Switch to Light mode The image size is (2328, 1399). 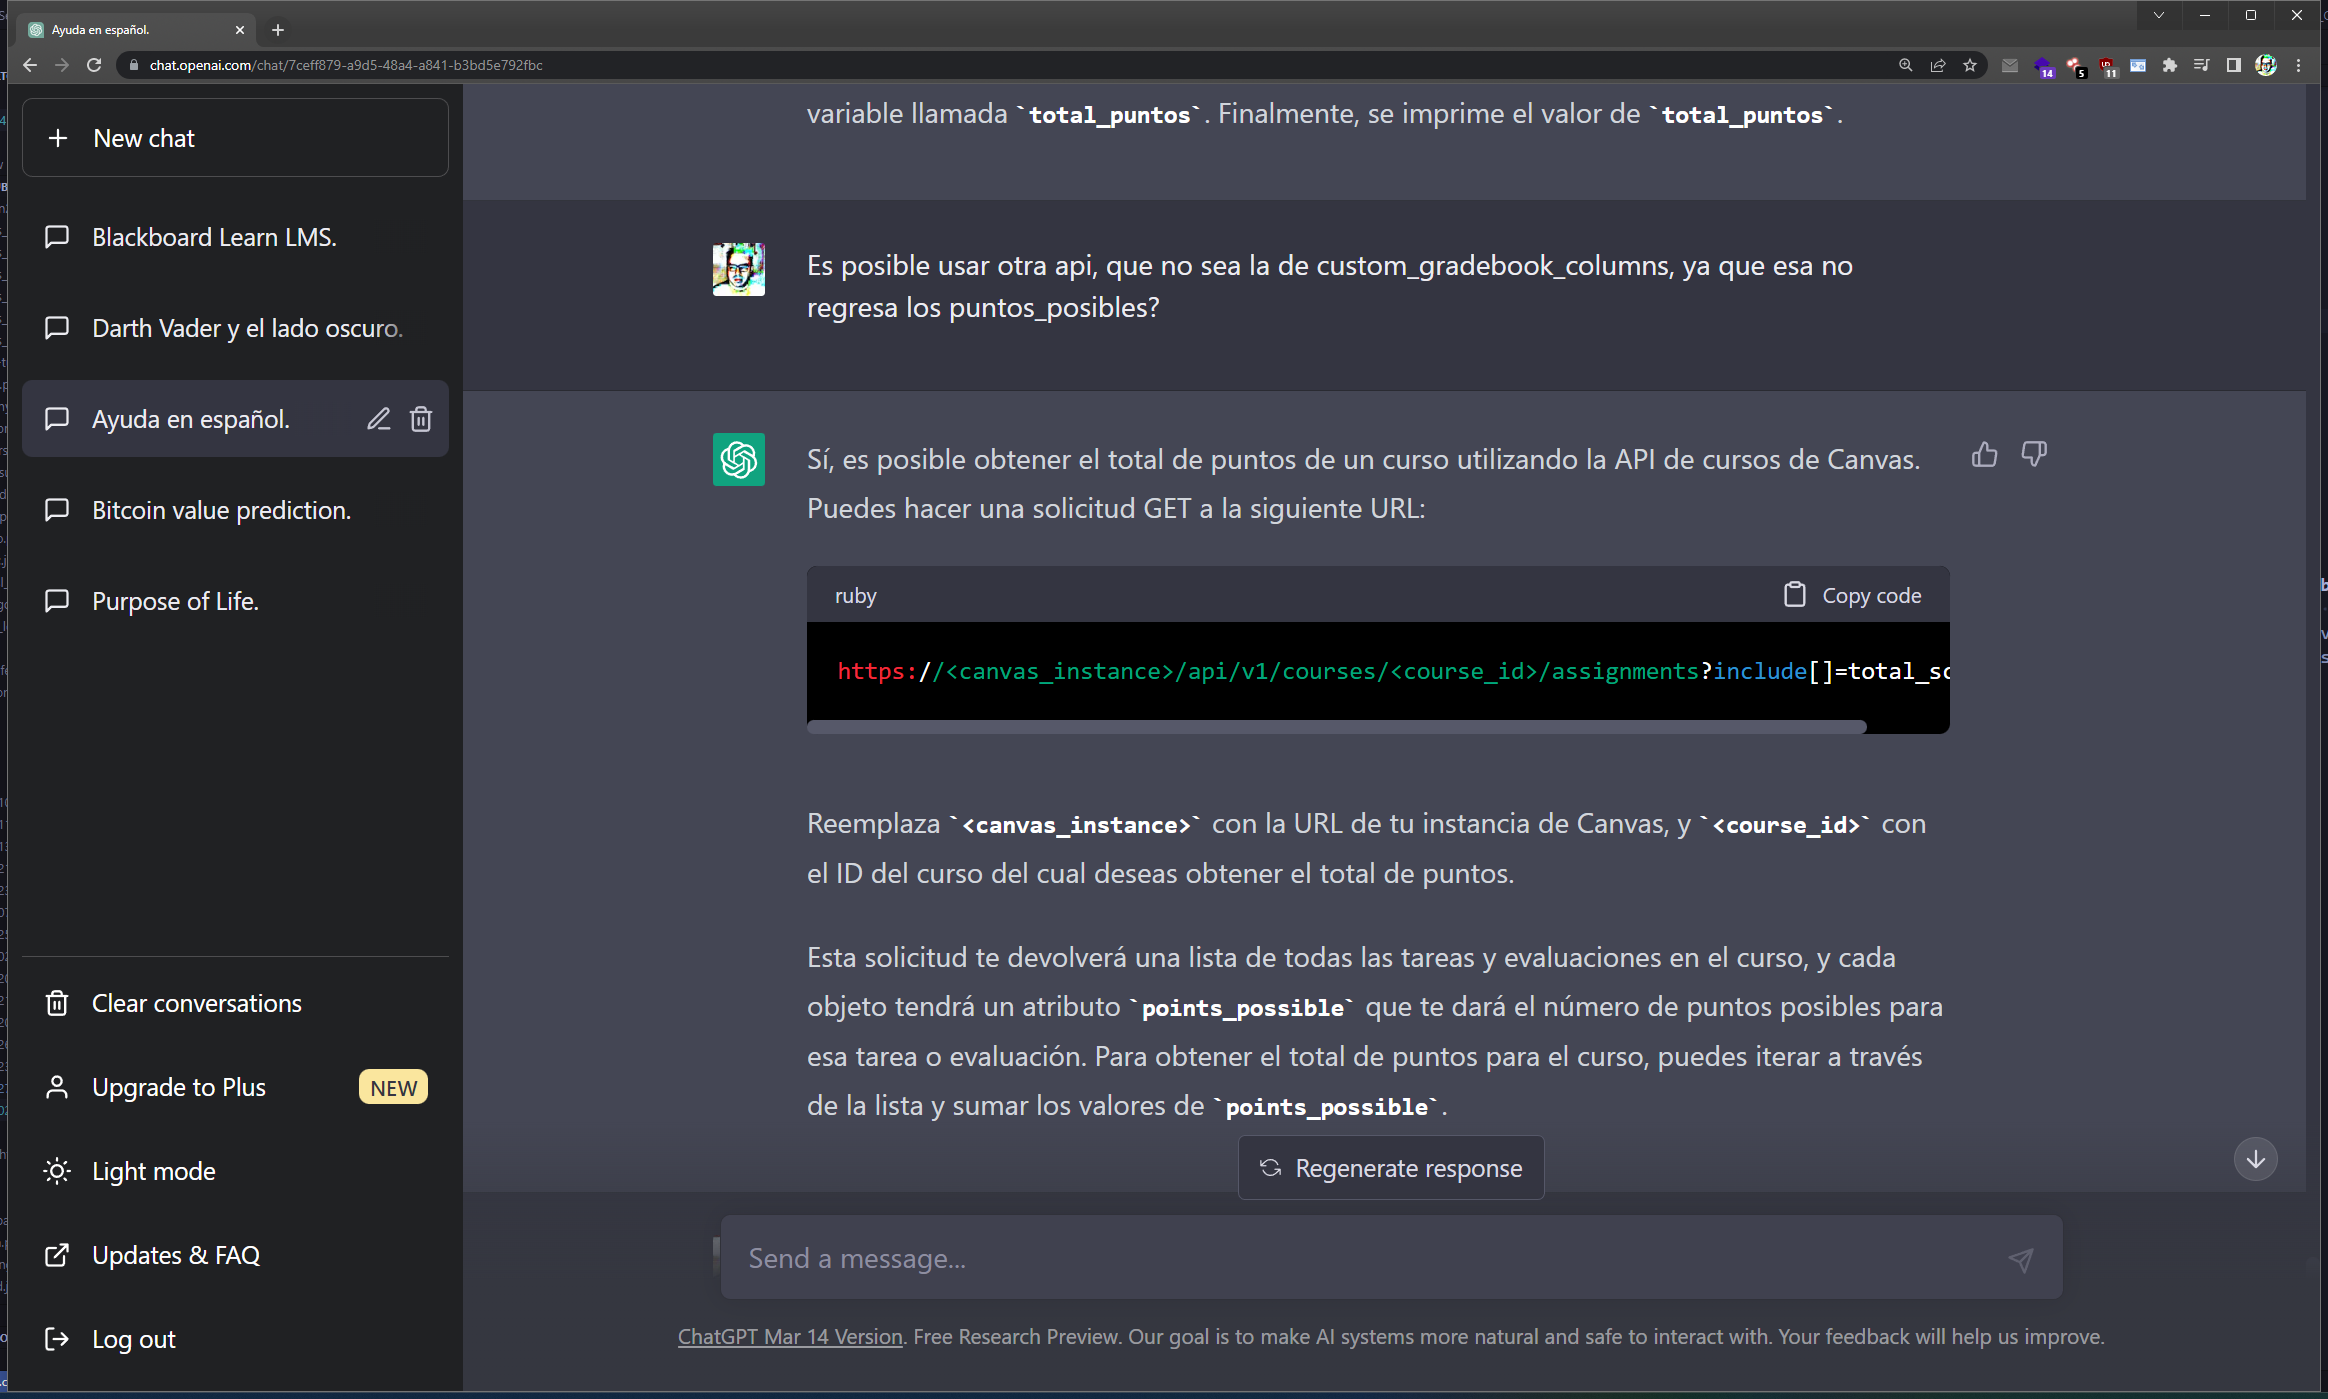coord(153,1171)
